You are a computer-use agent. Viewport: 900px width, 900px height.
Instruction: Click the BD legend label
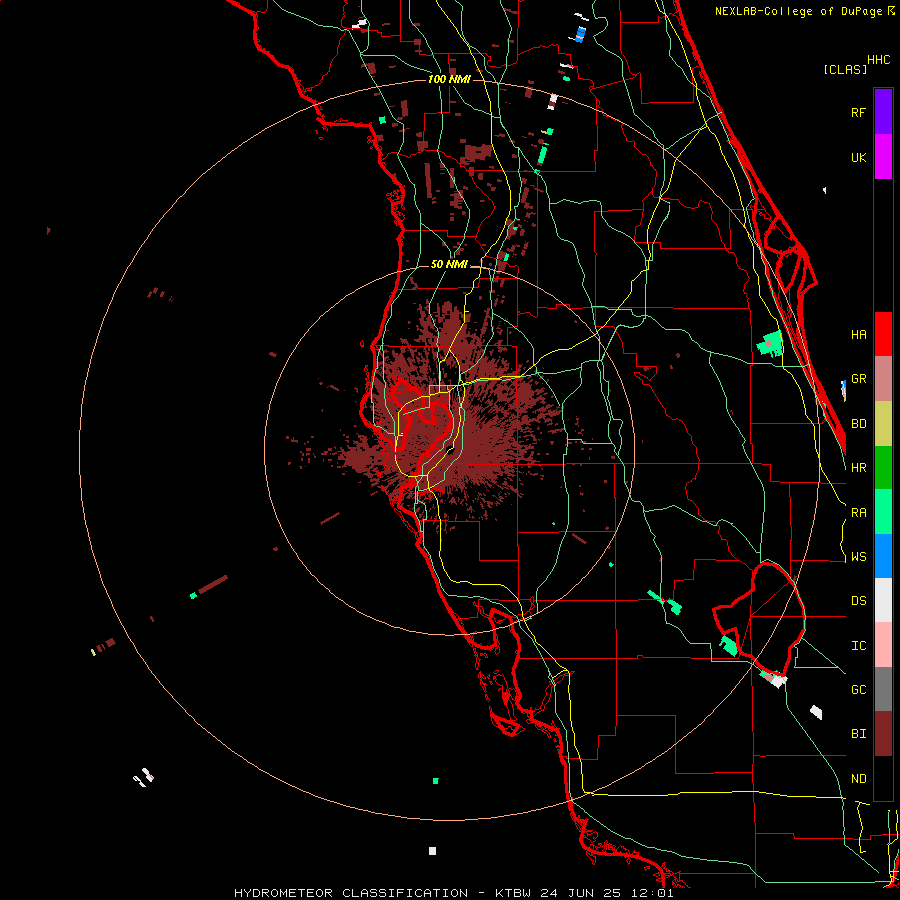pos(858,424)
